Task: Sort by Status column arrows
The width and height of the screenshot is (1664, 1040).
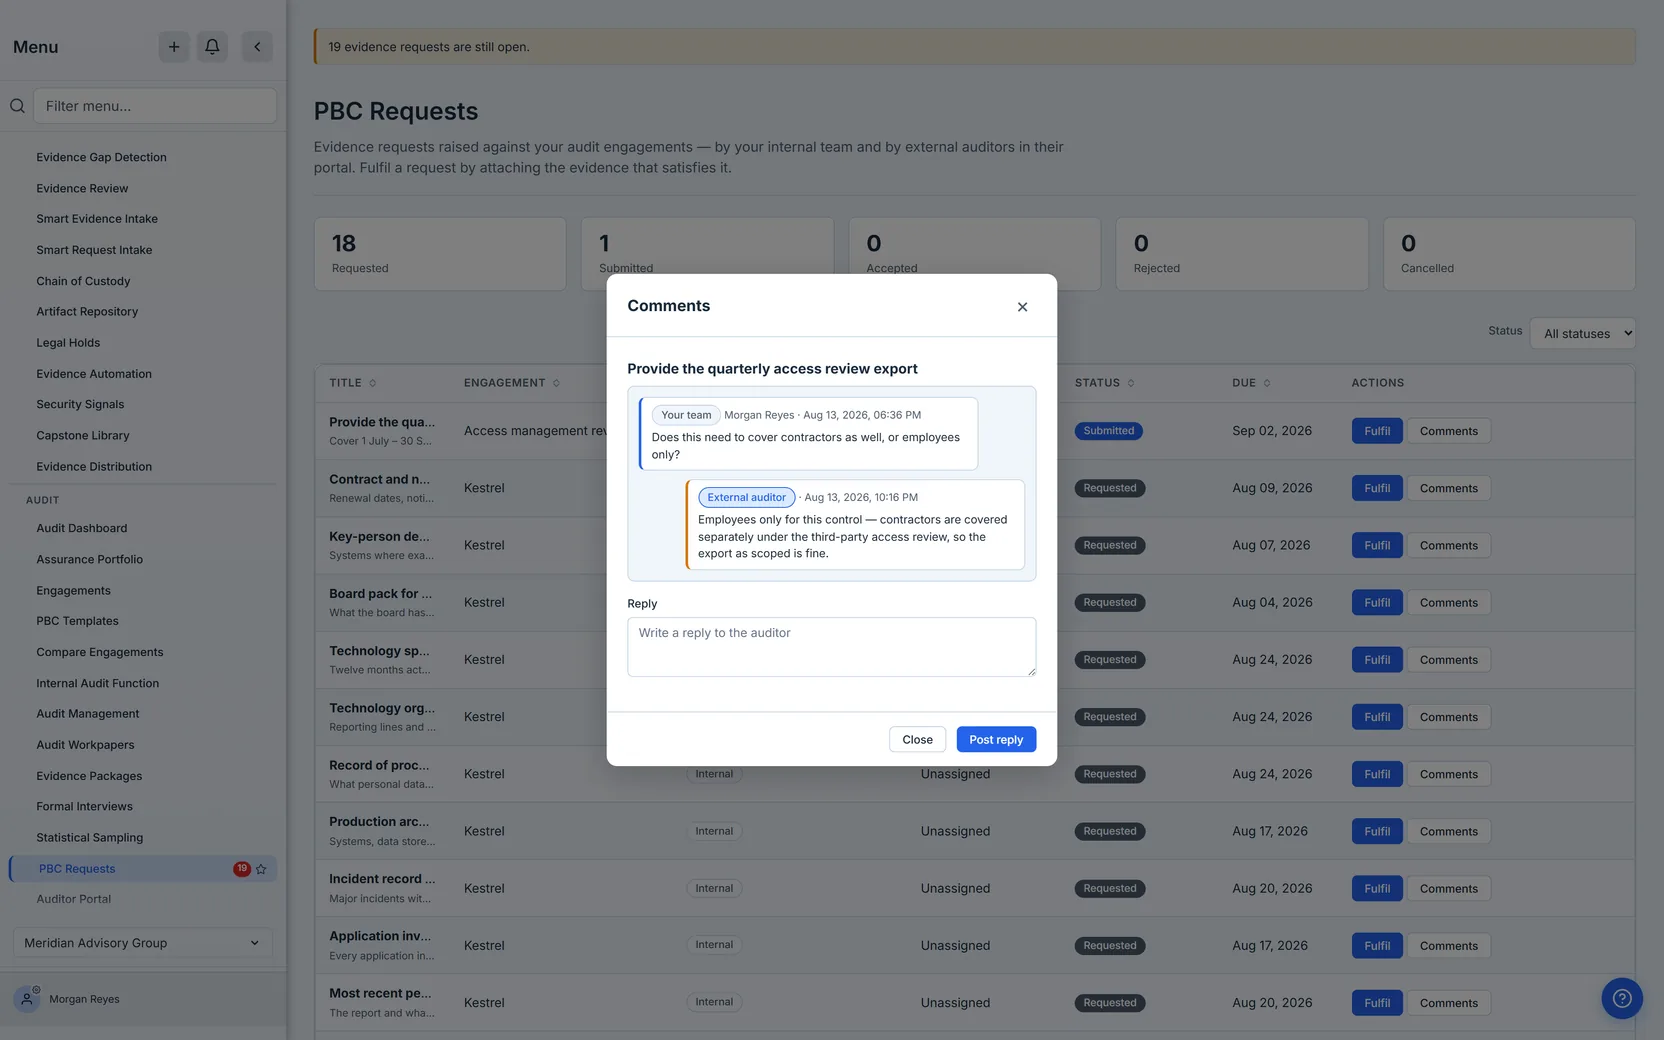Action: pos(1131,383)
